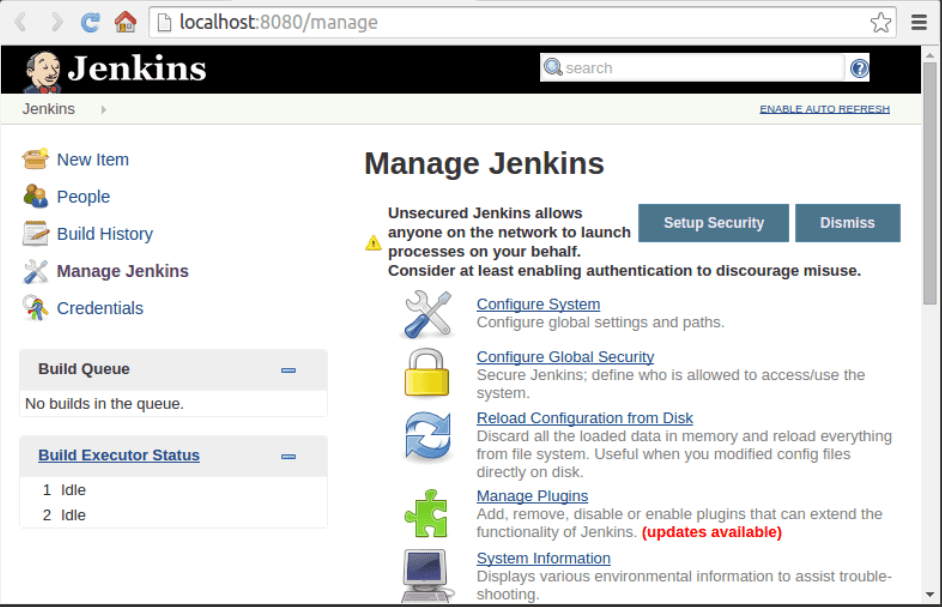Expand the Build Executor Status heading

[x=118, y=455]
